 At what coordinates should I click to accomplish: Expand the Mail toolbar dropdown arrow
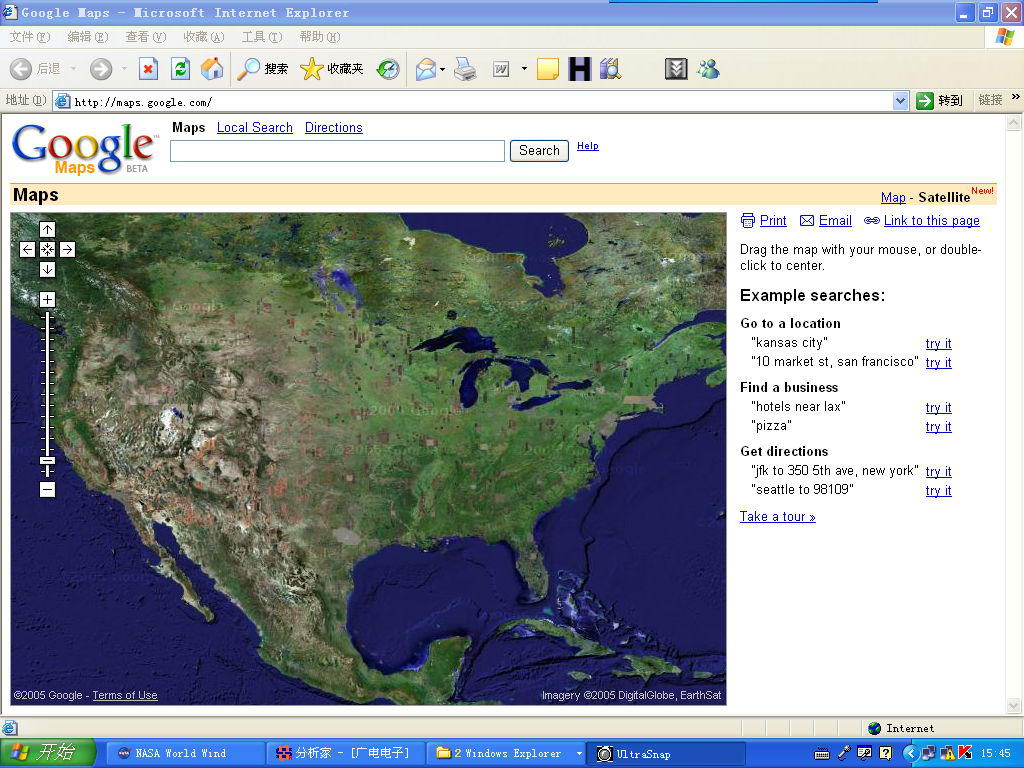click(x=442, y=69)
